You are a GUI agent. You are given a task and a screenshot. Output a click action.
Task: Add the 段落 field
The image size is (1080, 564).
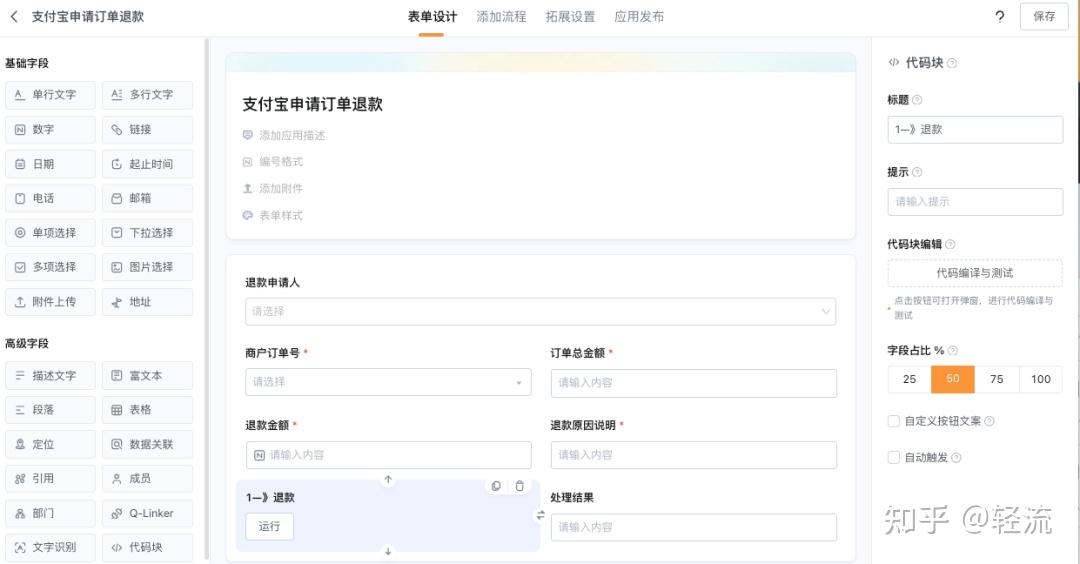point(50,410)
